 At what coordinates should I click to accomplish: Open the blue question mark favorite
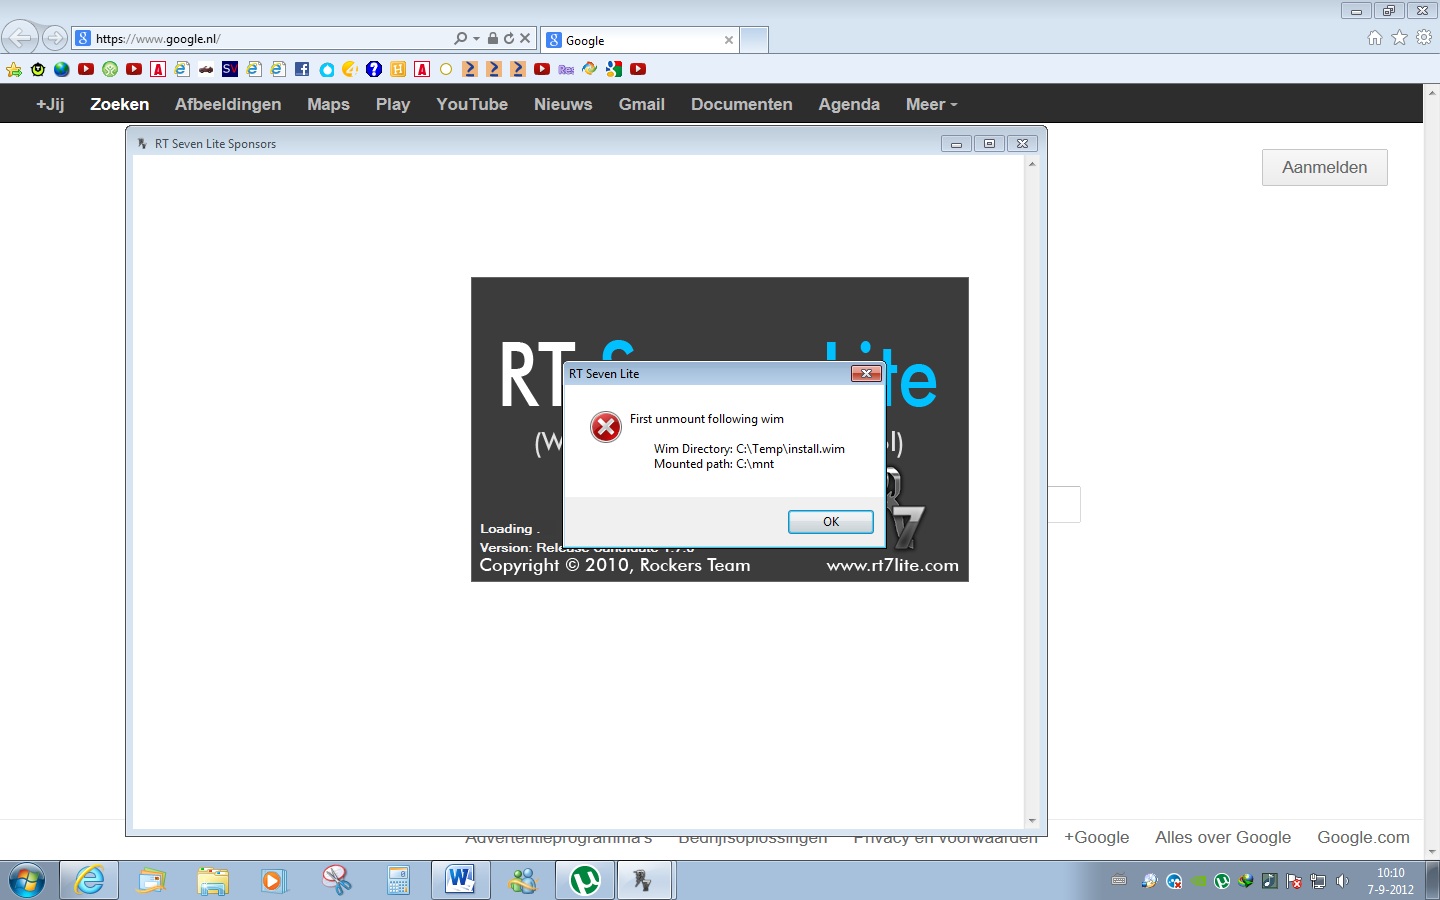point(374,69)
